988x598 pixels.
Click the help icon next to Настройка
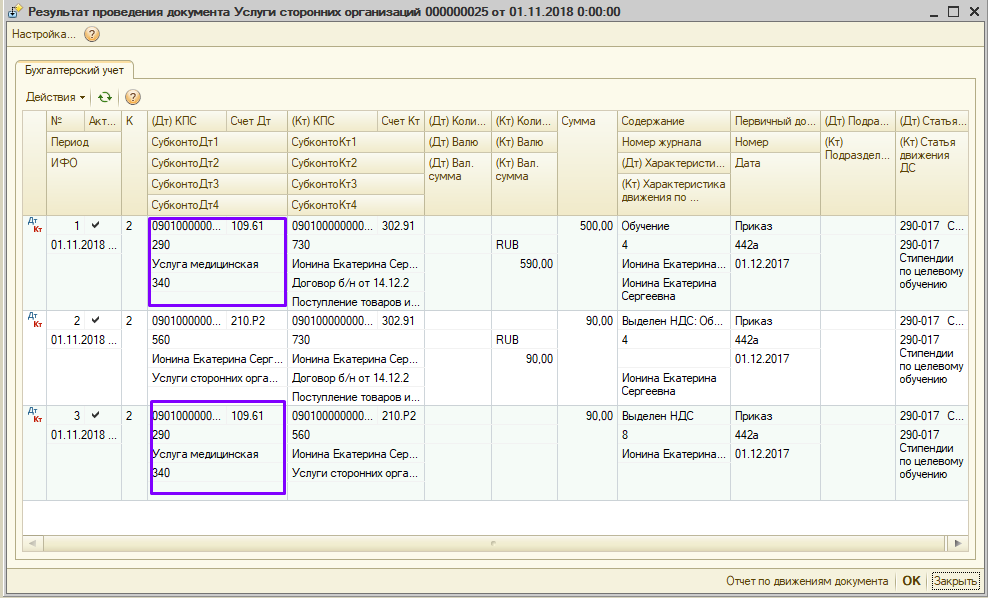pos(92,34)
